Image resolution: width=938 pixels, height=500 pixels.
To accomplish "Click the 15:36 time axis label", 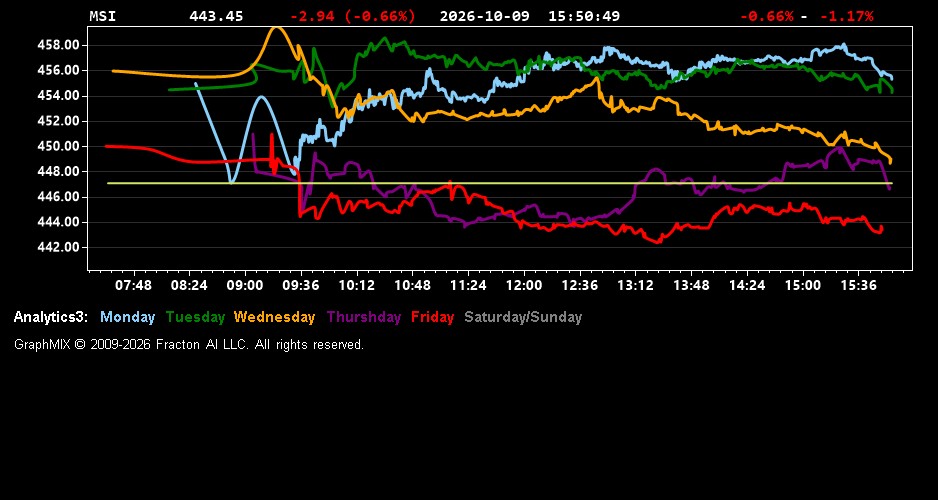I will [858, 286].
